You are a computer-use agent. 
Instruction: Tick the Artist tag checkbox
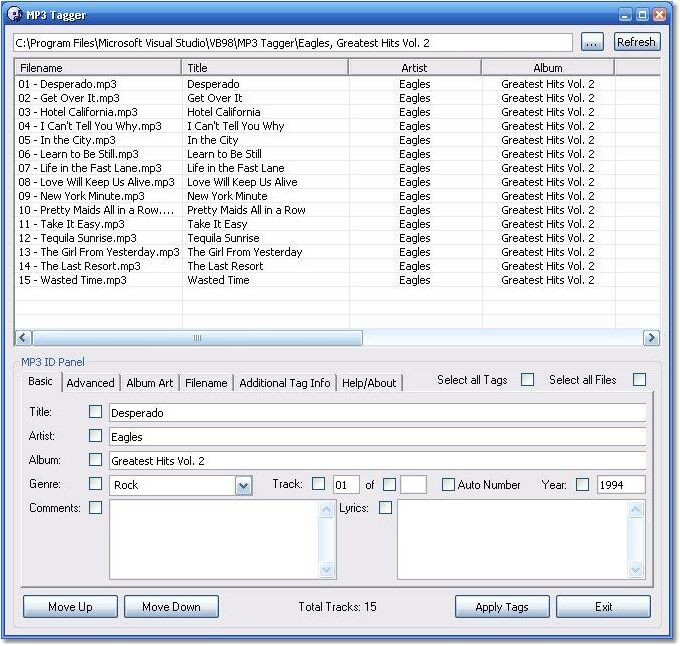[95, 436]
